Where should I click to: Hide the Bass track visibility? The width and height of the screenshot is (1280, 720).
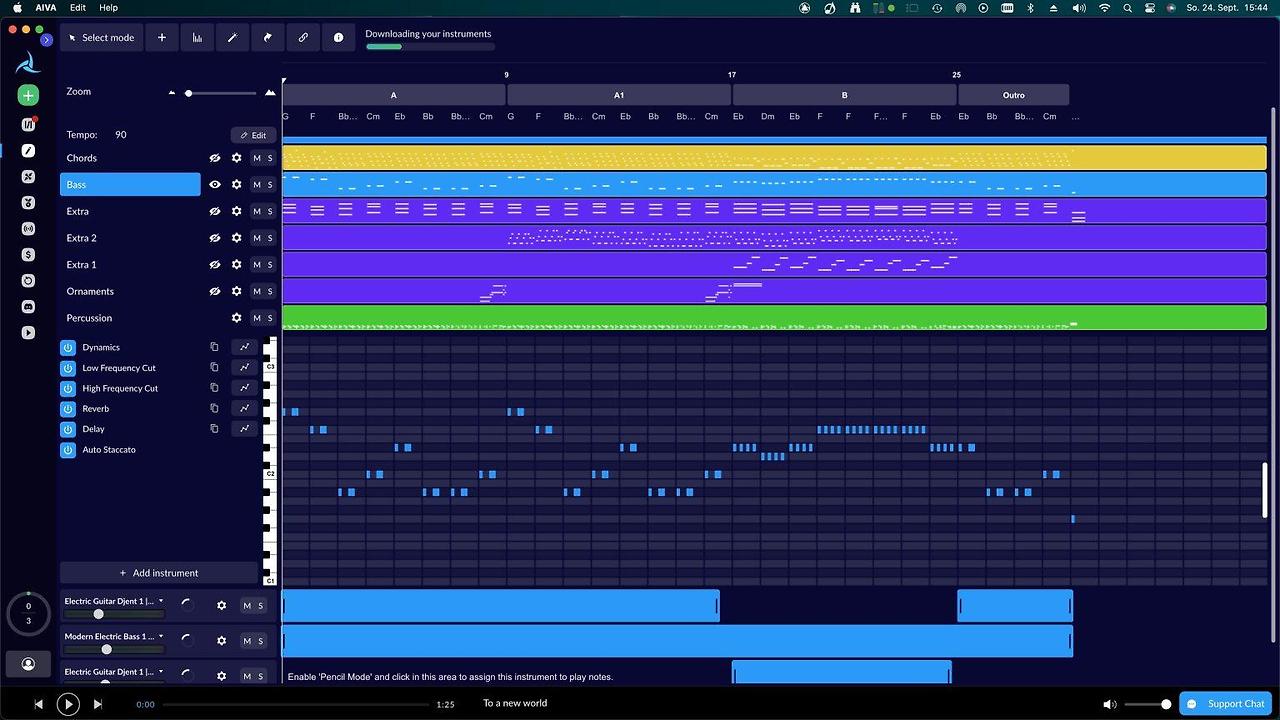[214, 185]
